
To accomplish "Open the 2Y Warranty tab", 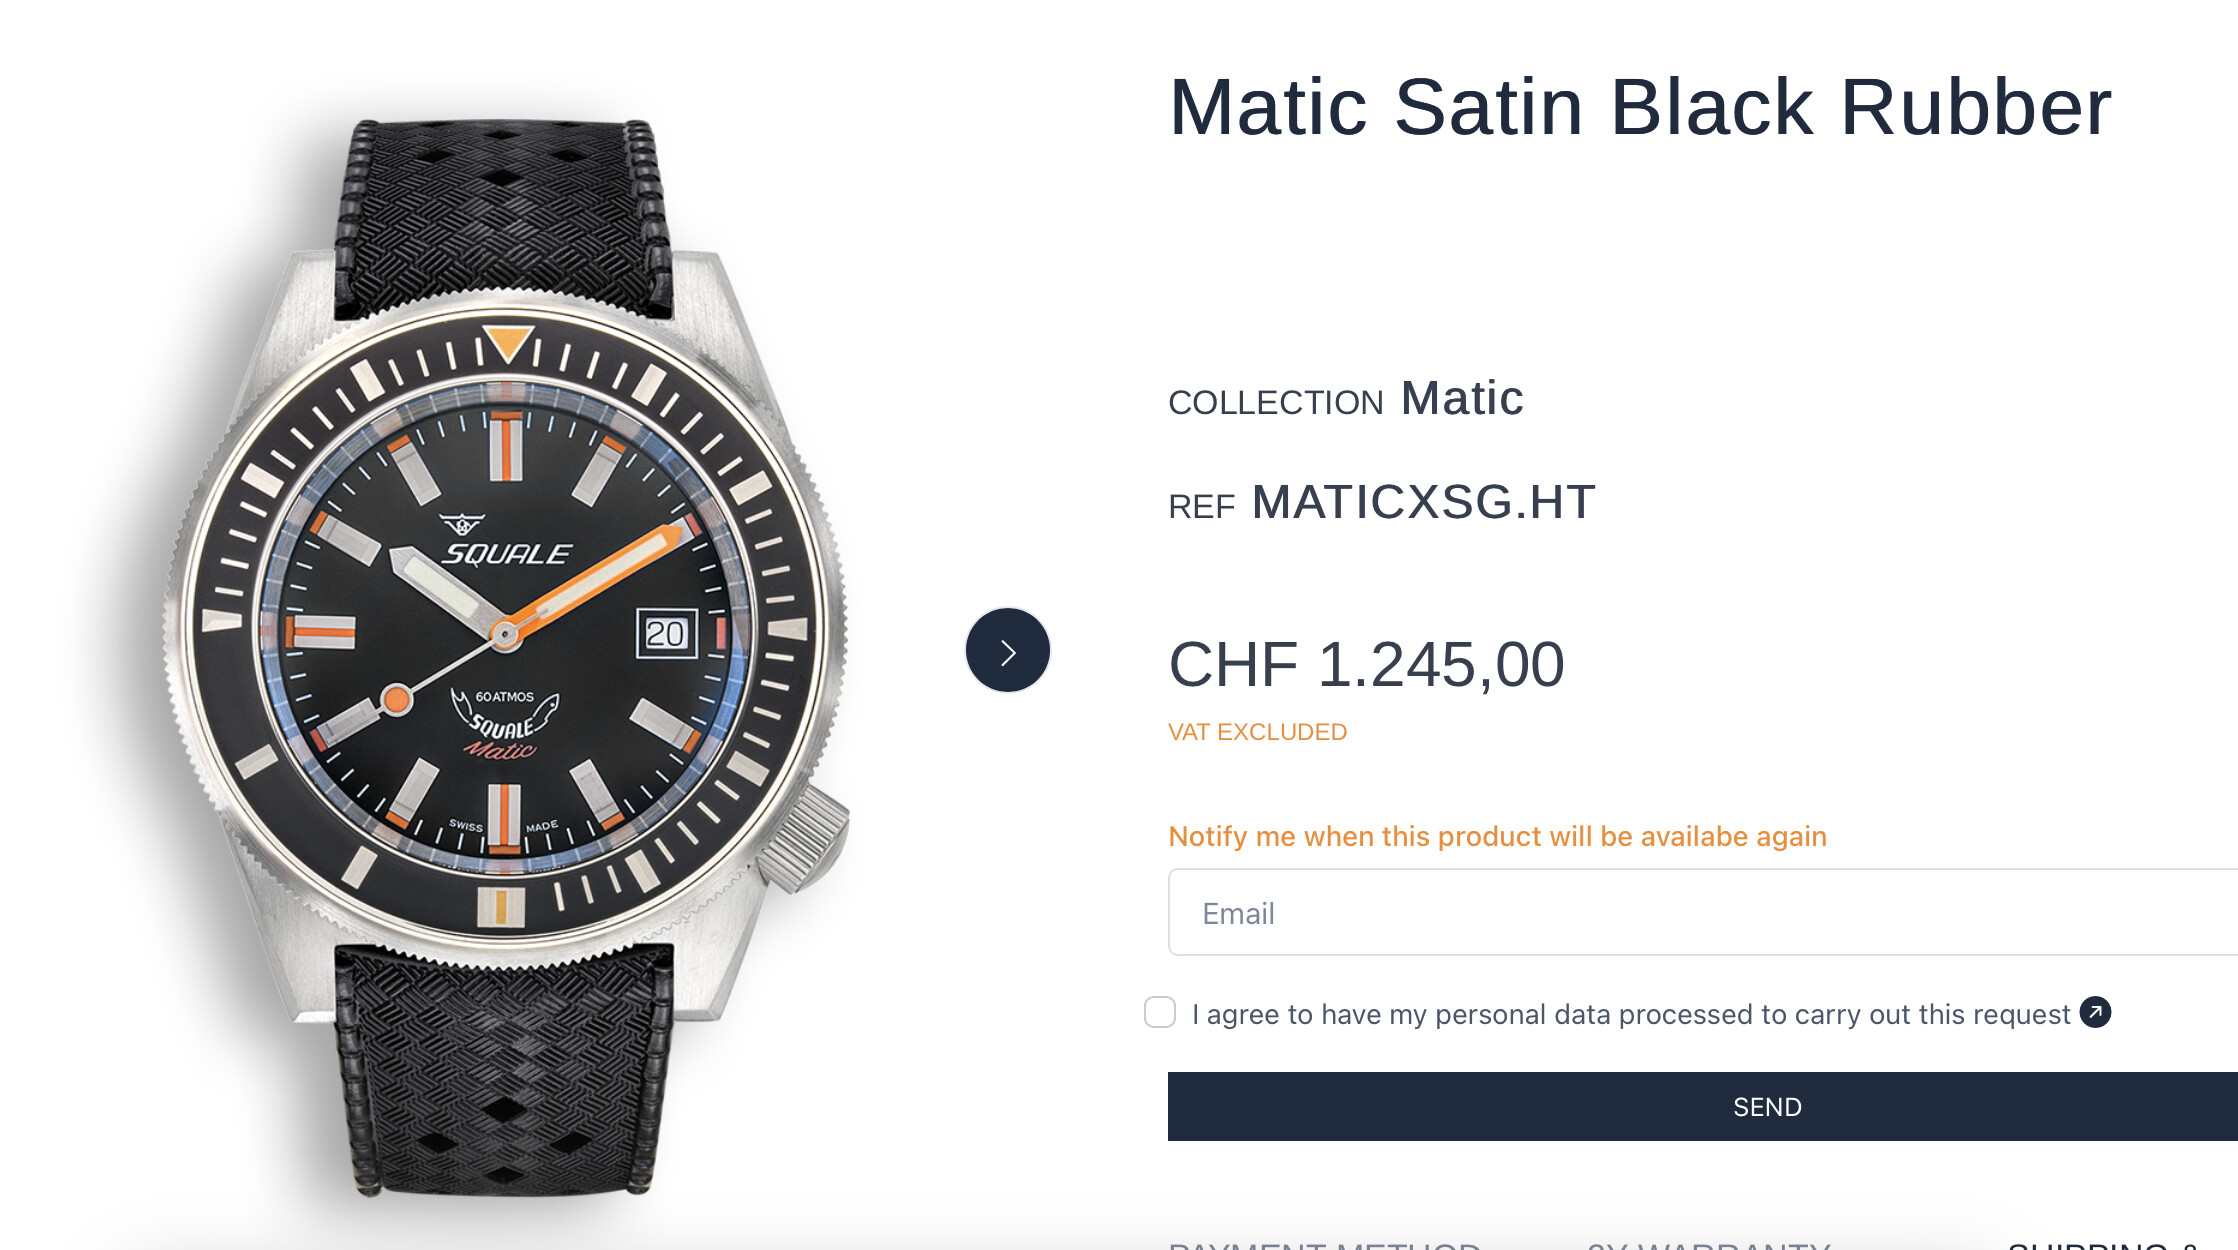I will [1708, 1244].
